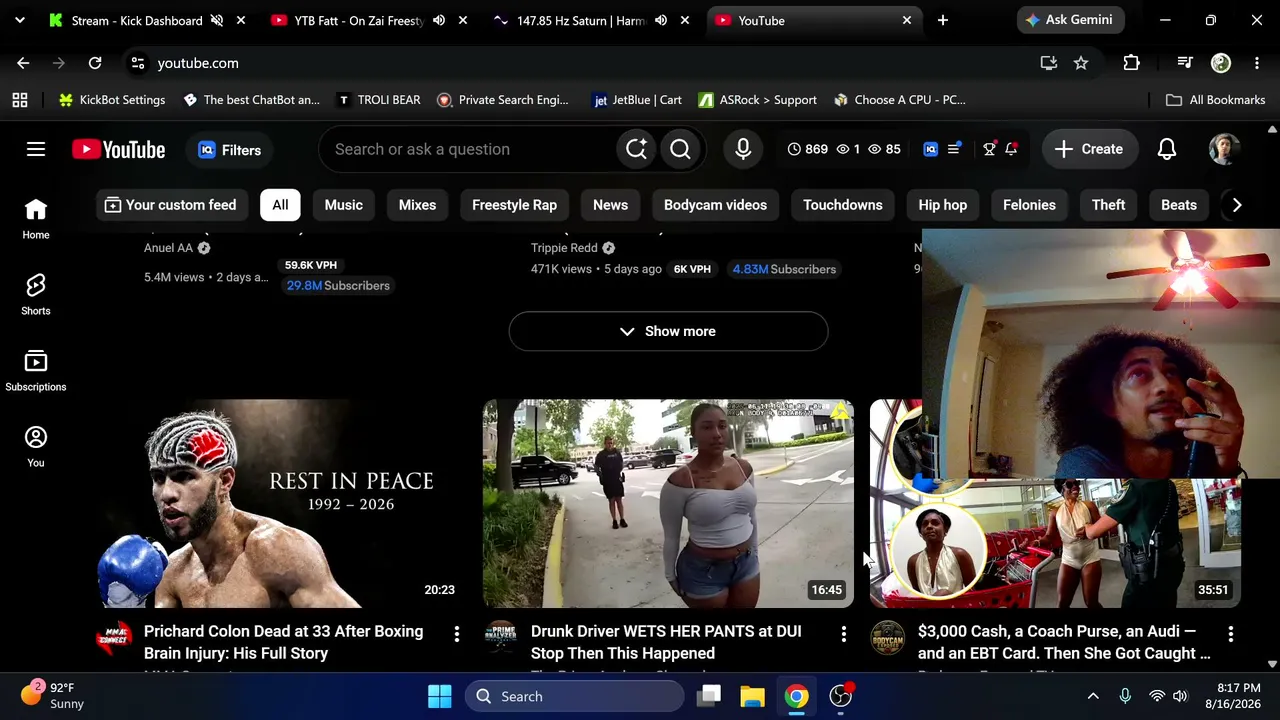Open the All Bookmarks folder
This screenshot has width=1280, height=720.
pyautogui.click(x=1216, y=100)
